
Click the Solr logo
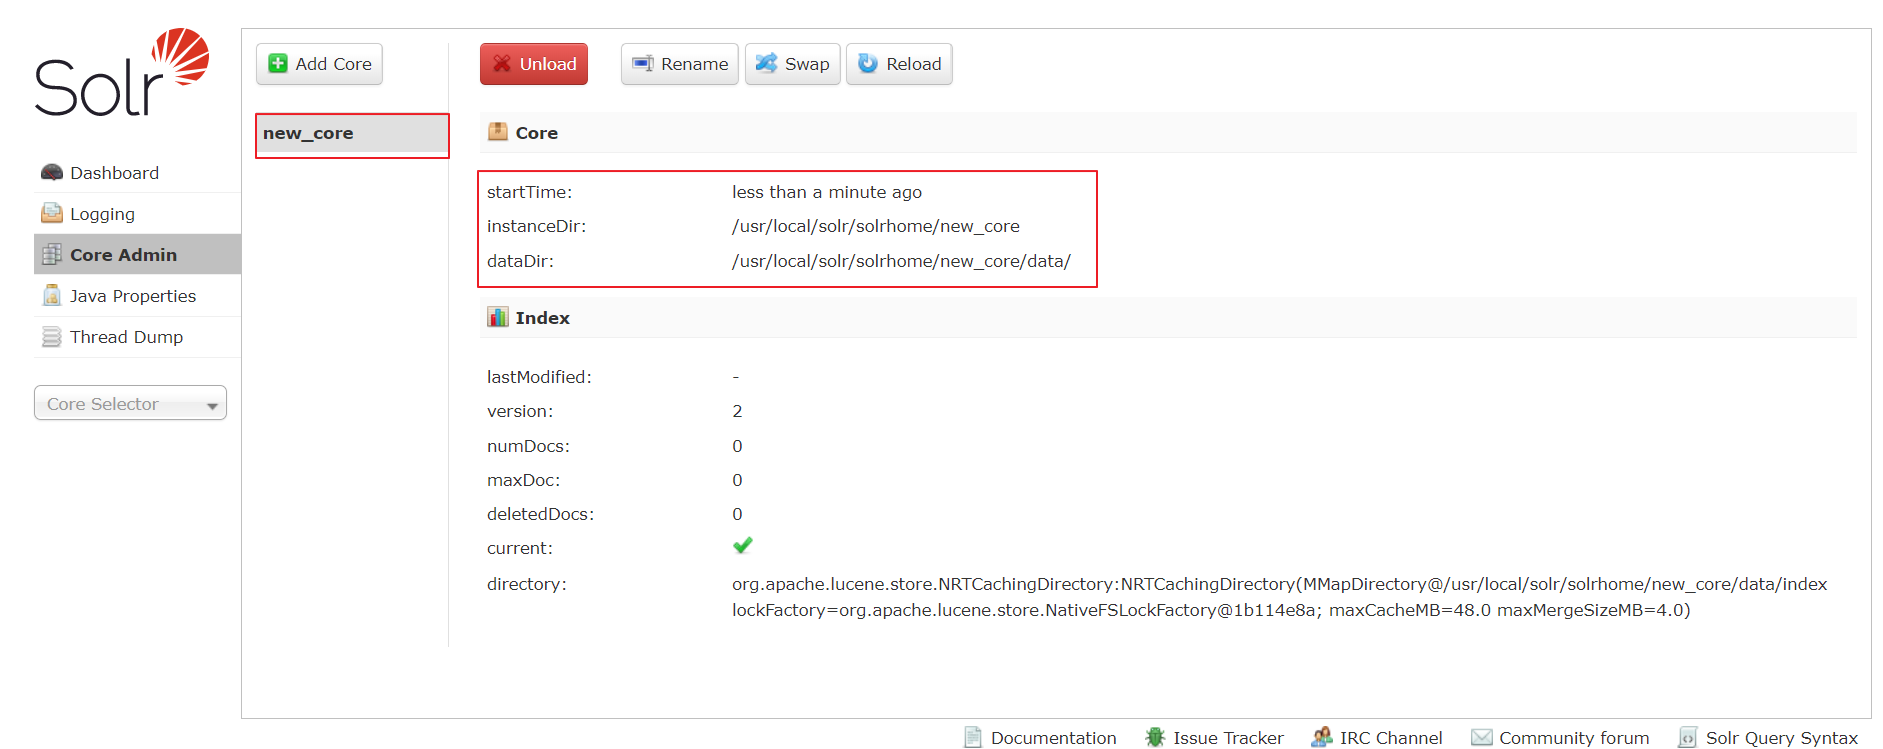click(122, 72)
